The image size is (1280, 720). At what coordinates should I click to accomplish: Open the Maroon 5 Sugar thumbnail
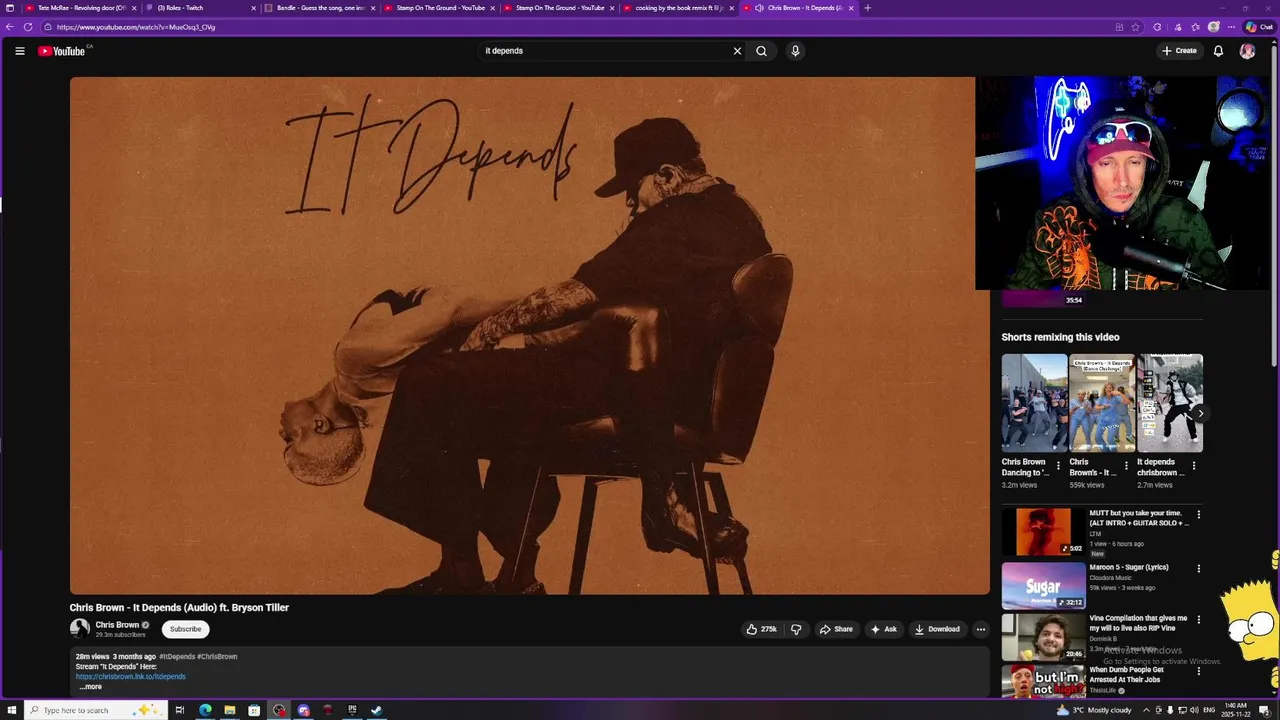tap(1043, 586)
